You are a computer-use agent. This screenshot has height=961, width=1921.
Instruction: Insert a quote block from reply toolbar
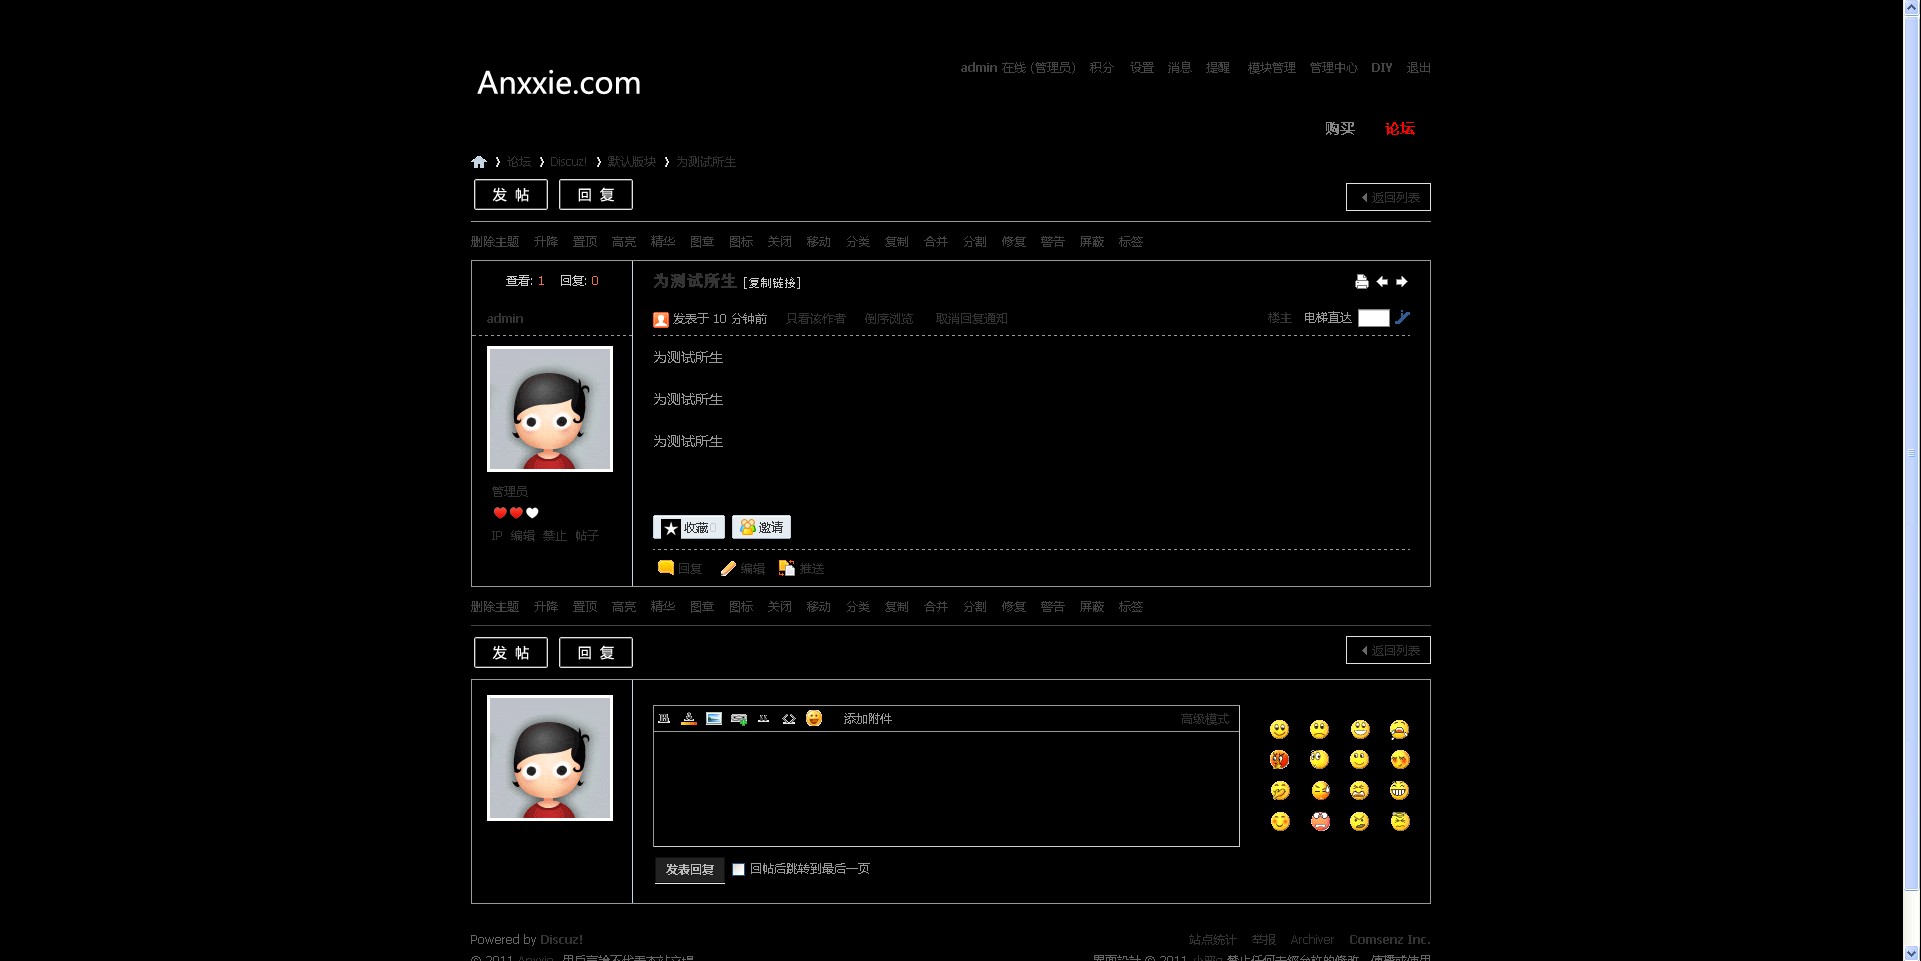[764, 718]
